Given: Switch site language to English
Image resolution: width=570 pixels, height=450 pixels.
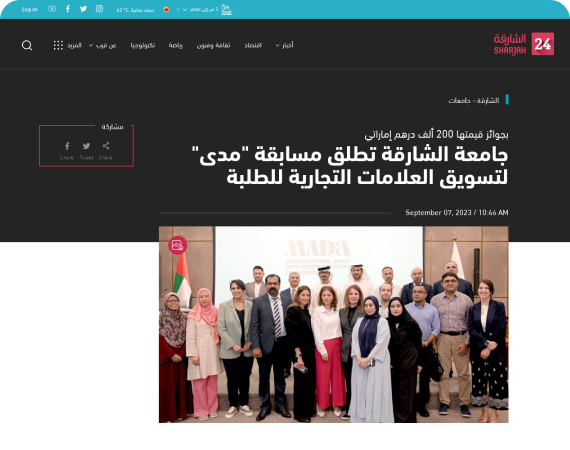Looking at the screenshot, I should tap(30, 9).
